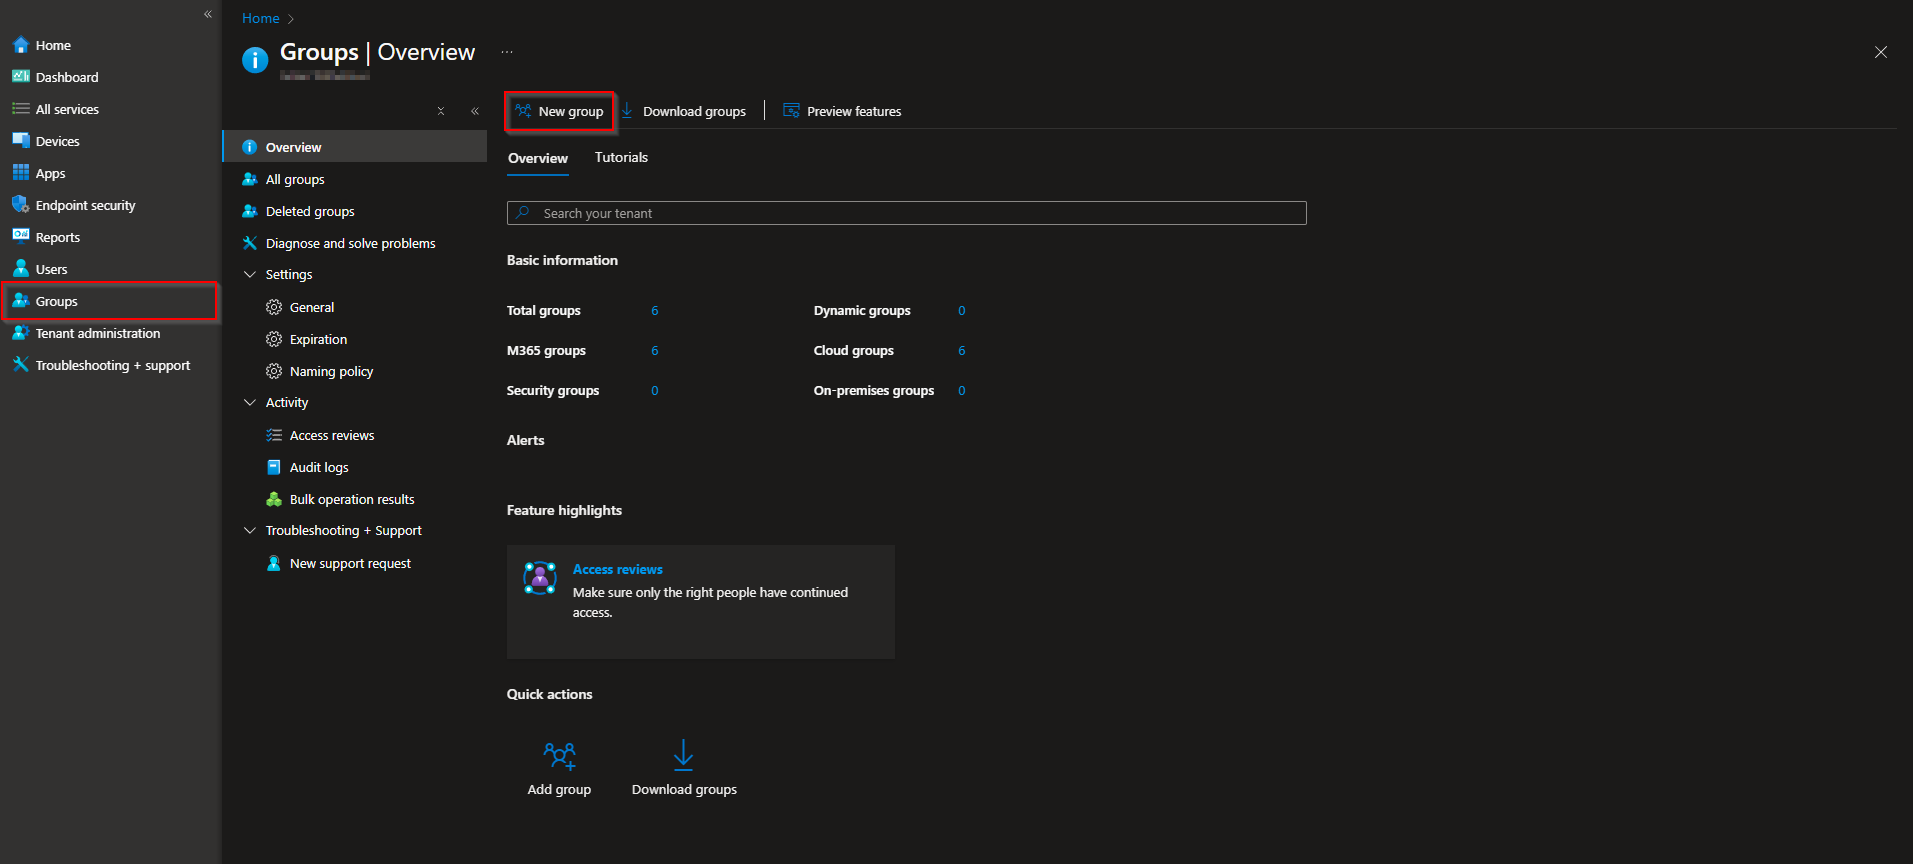Click the Security groups count link
This screenshot has width=1913, height=864.
point(655,391)
